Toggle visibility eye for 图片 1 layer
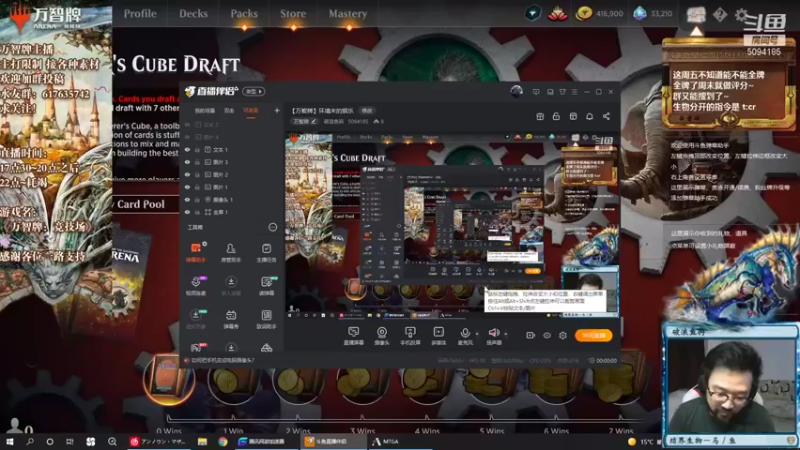The width and height of the screenshot is (800, 450). click(187, 187)
